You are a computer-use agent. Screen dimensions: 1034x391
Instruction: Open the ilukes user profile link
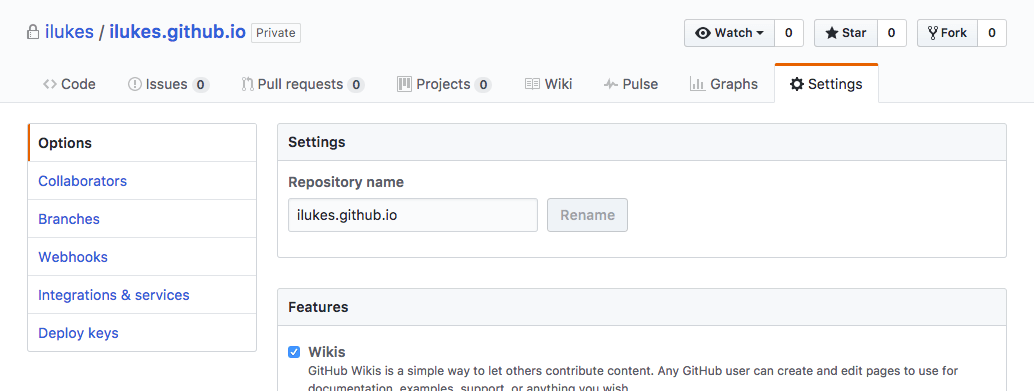pyautogui.click(x=69, y=32)
